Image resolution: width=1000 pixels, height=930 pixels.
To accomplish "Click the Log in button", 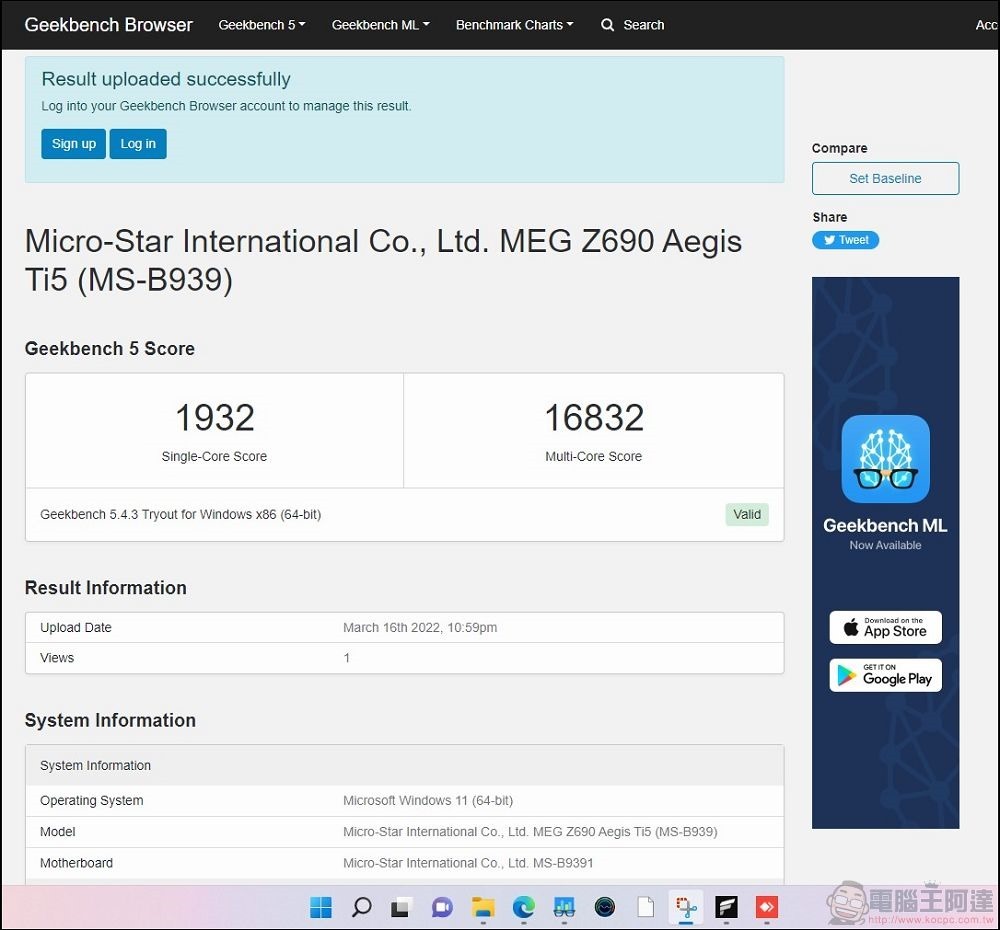I will click(x=138, y=143).
